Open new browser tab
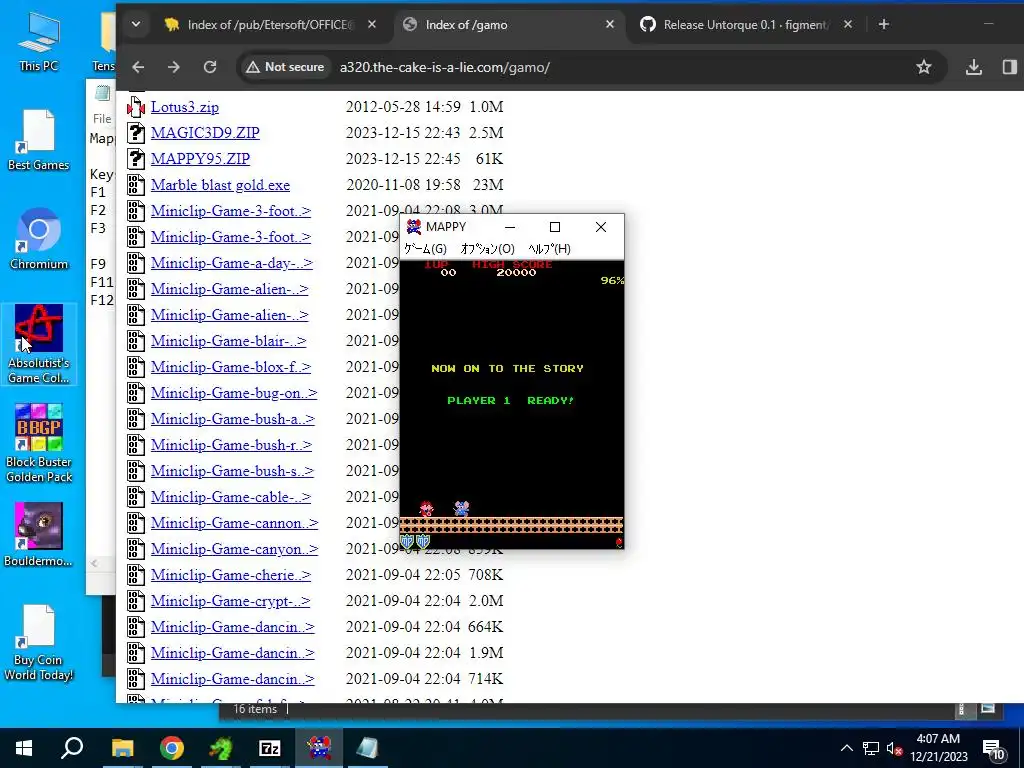This screenshot has height=768, width=1024. (884, 24)
